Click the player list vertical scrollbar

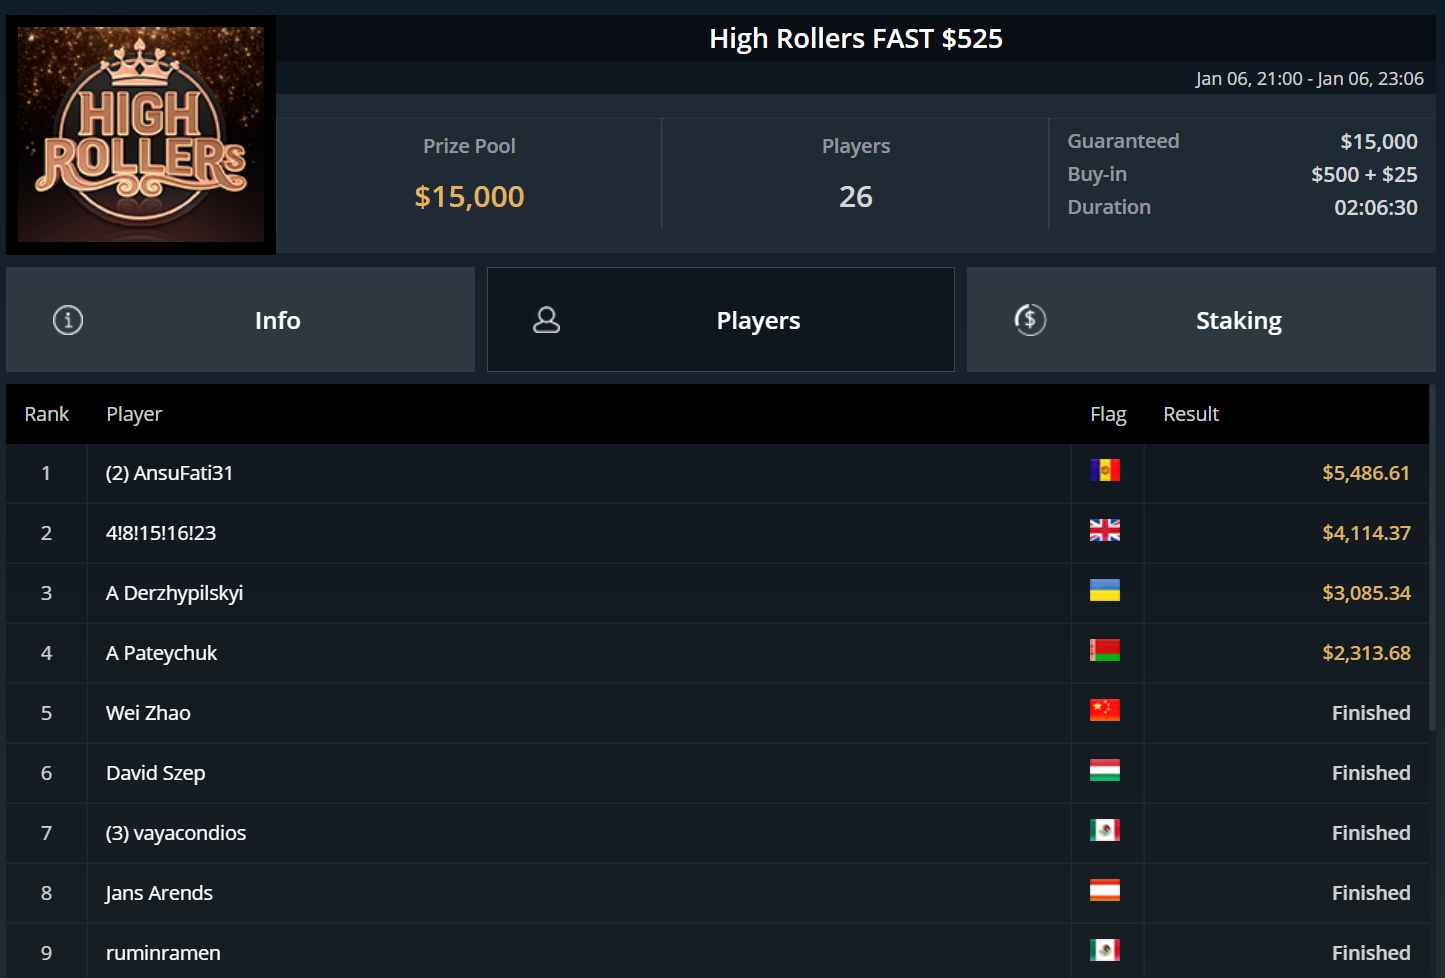1433,558
